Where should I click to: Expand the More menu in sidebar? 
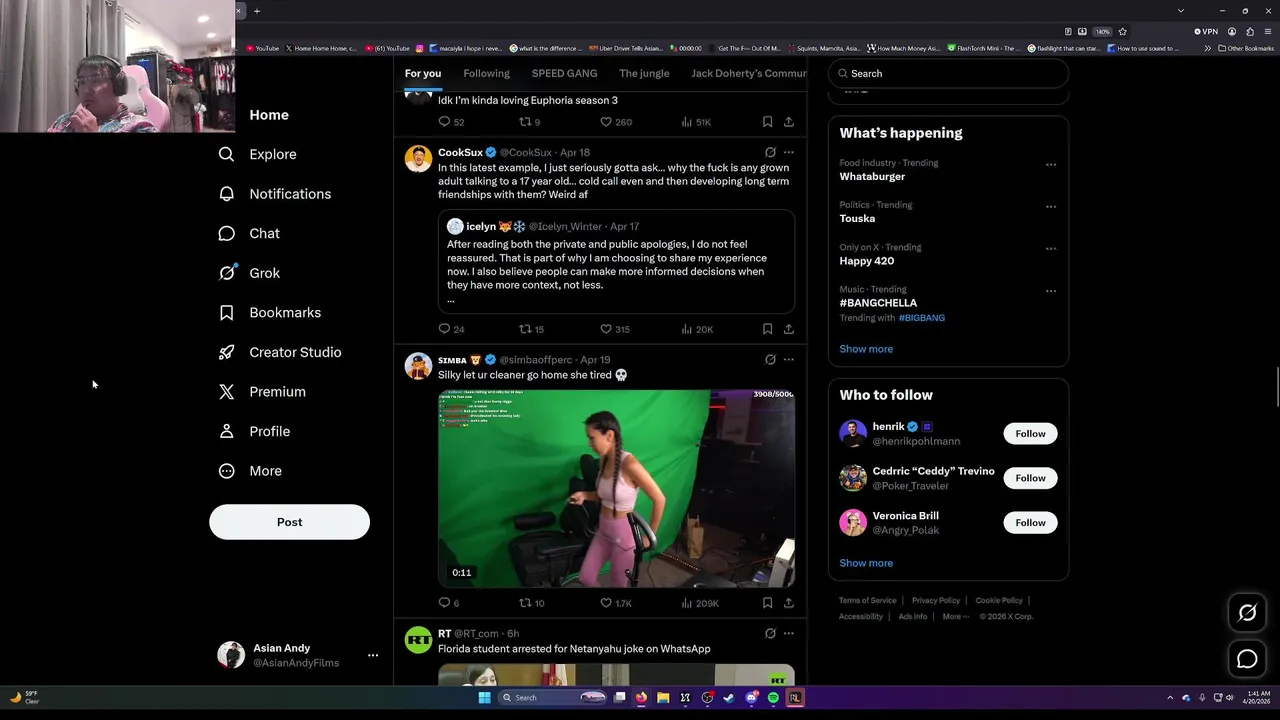(250, 471)
